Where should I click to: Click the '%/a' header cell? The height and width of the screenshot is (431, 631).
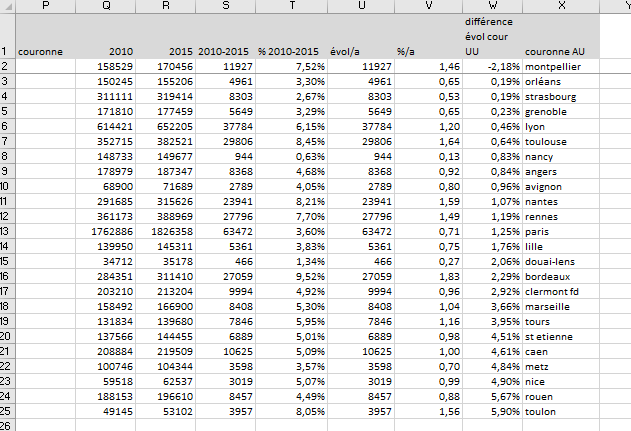click(x=429, y=36)
